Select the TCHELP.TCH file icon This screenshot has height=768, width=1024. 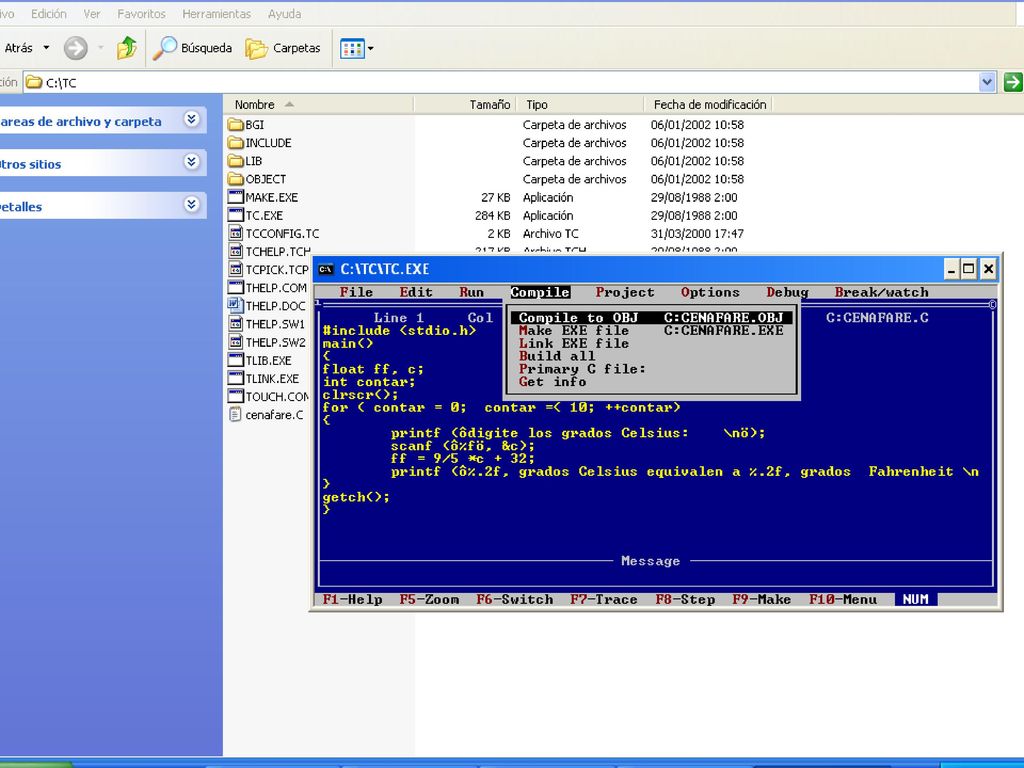235,251
